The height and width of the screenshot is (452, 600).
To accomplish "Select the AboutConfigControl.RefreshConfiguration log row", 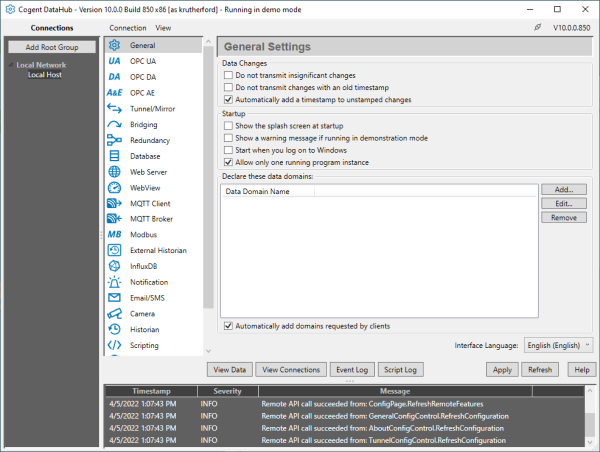I will (x=345, y=428).
